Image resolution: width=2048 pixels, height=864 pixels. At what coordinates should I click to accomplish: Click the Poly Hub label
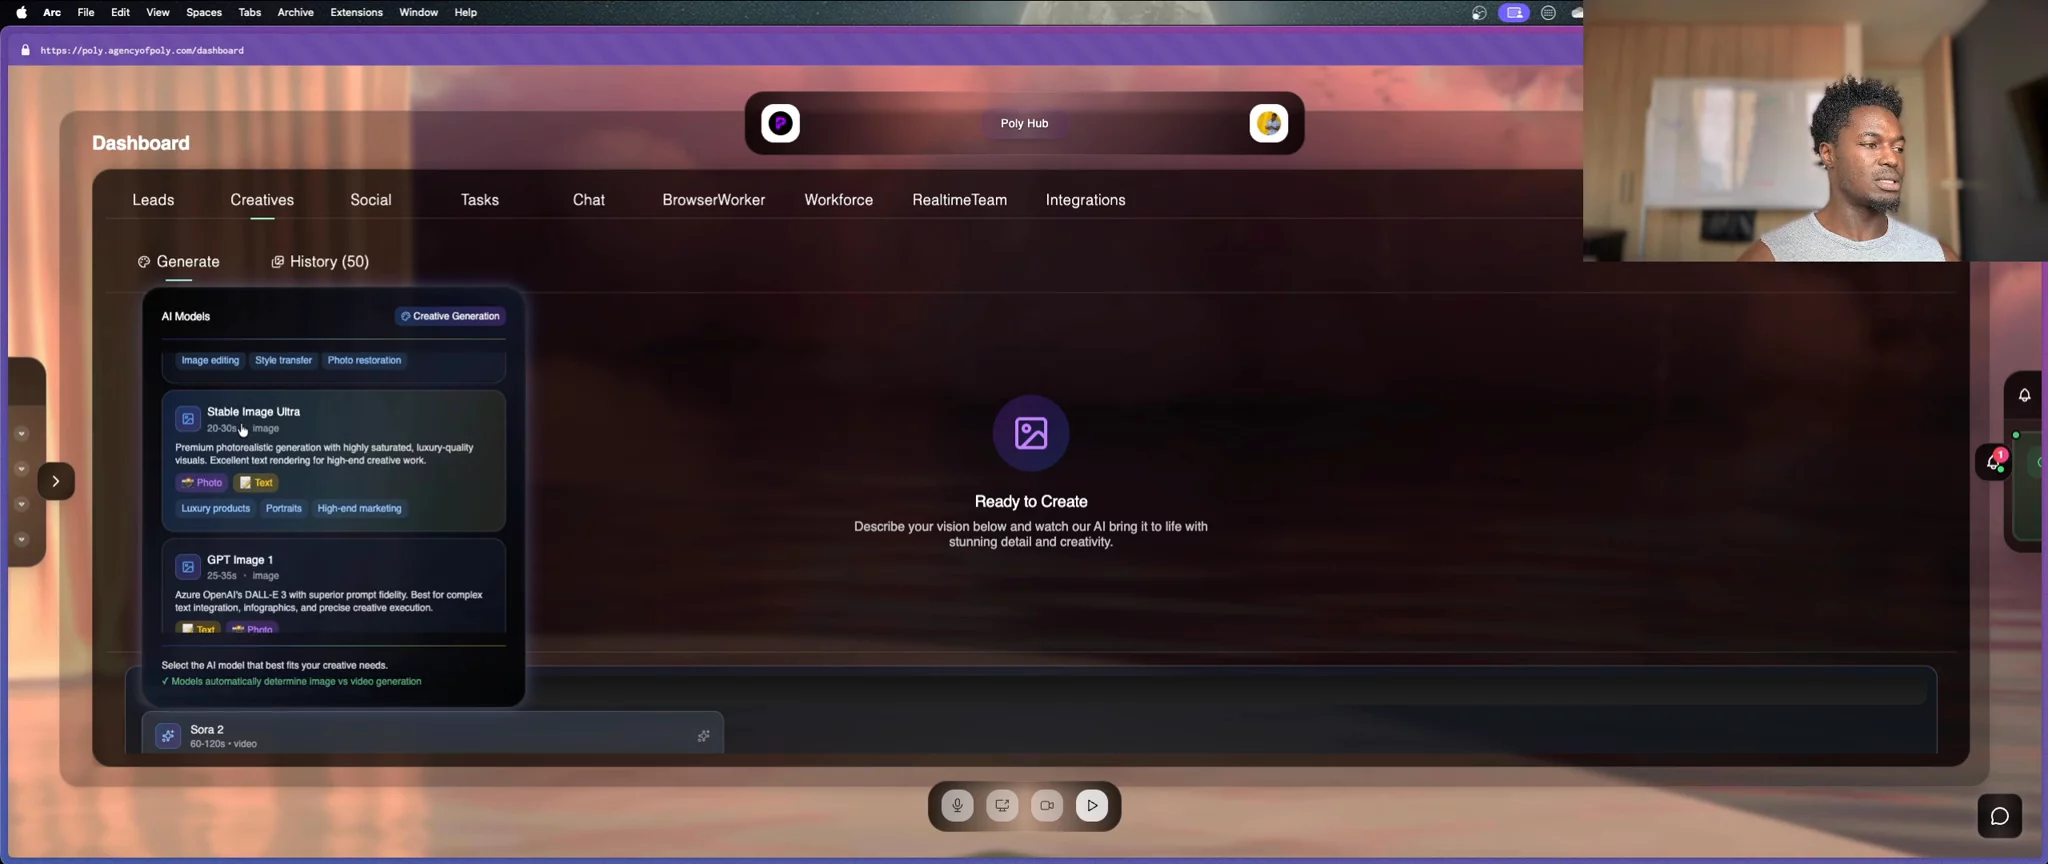click(1024, 124)
